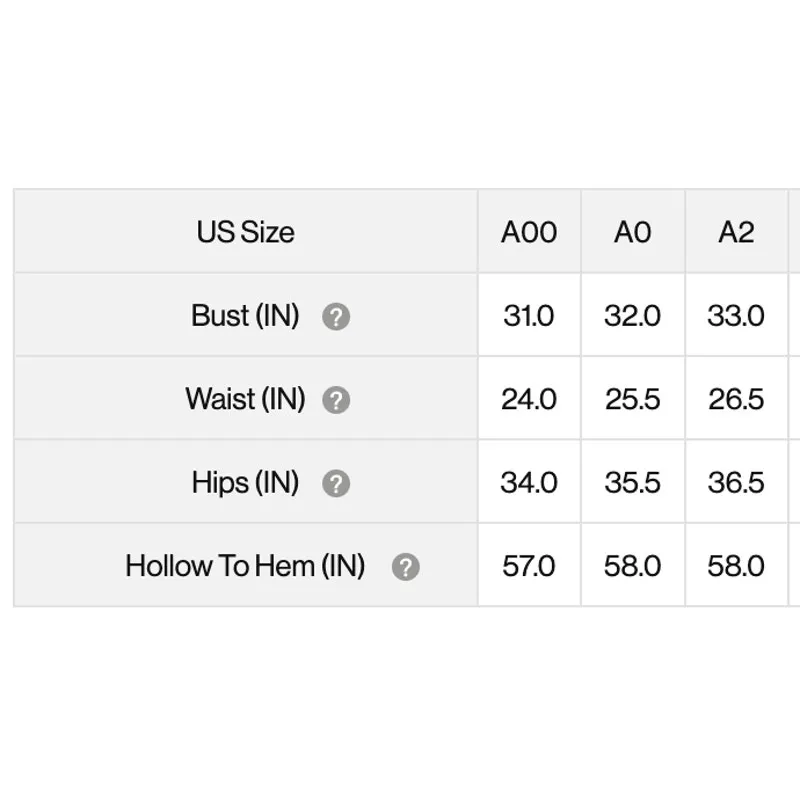Click the 34.0 hips value for A00
The width and height of the screenshot is (800, 800).
tap(529, 483)
